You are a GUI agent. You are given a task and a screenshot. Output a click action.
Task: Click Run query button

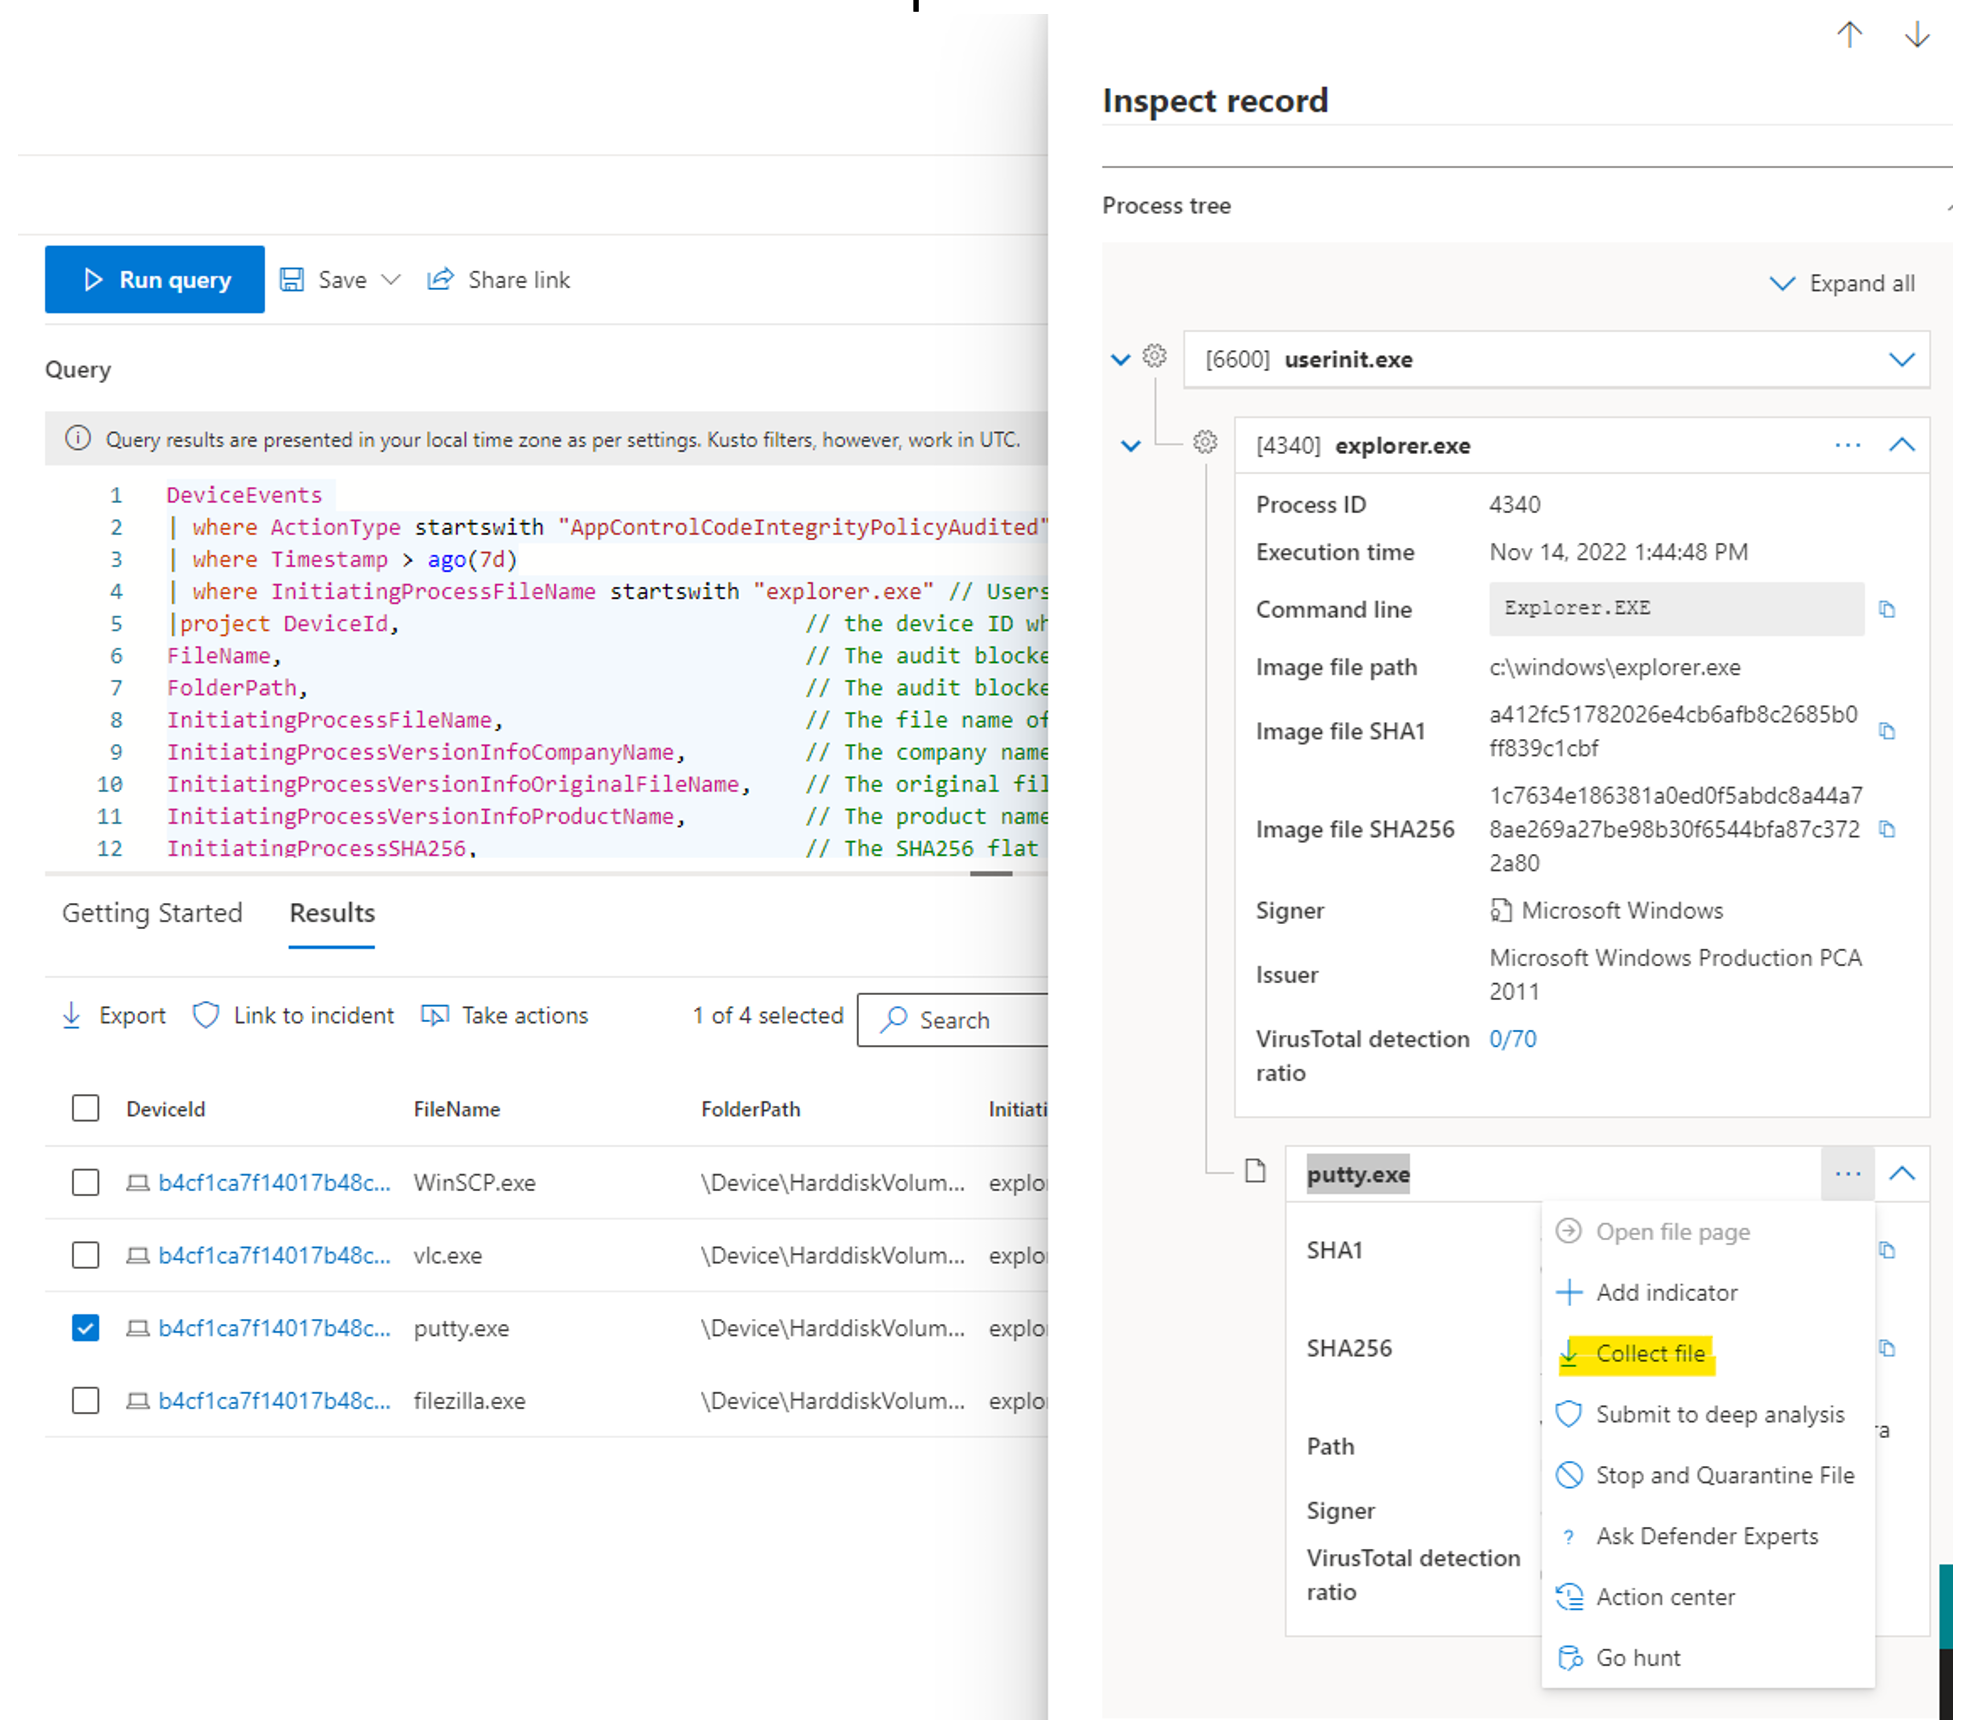[154, 279]
